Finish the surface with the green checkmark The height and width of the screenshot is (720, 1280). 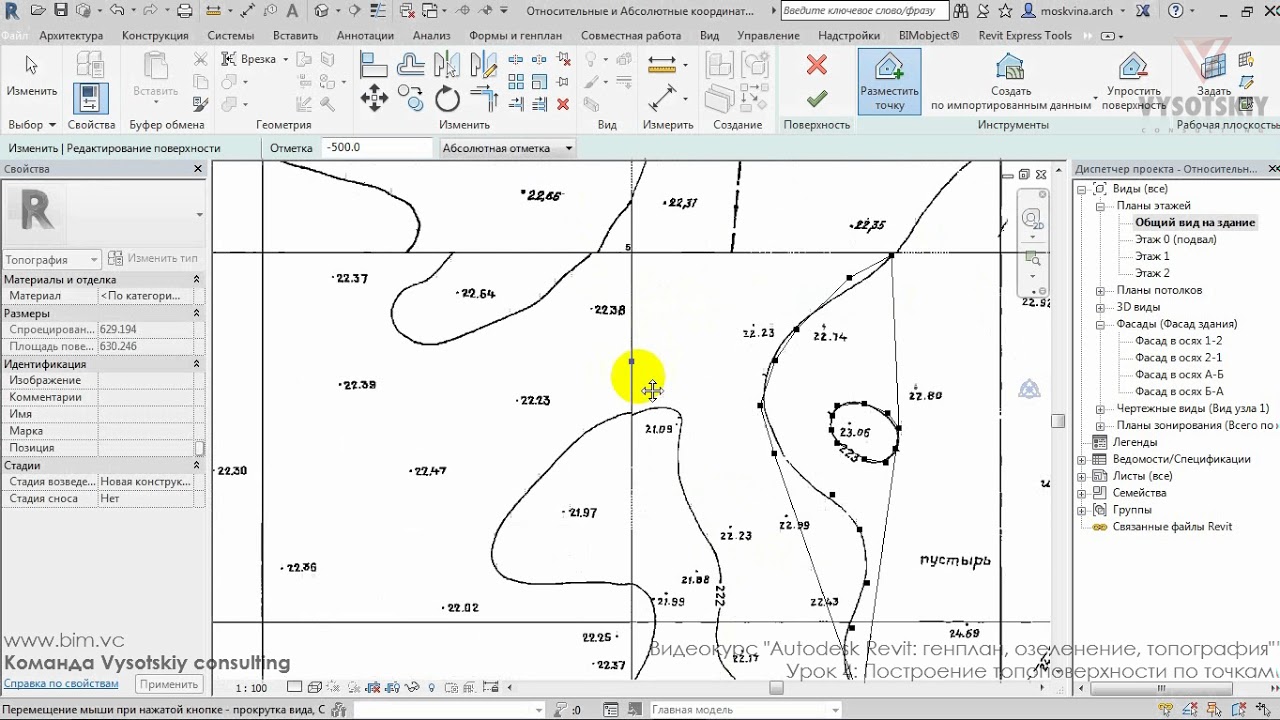(817, 98)
